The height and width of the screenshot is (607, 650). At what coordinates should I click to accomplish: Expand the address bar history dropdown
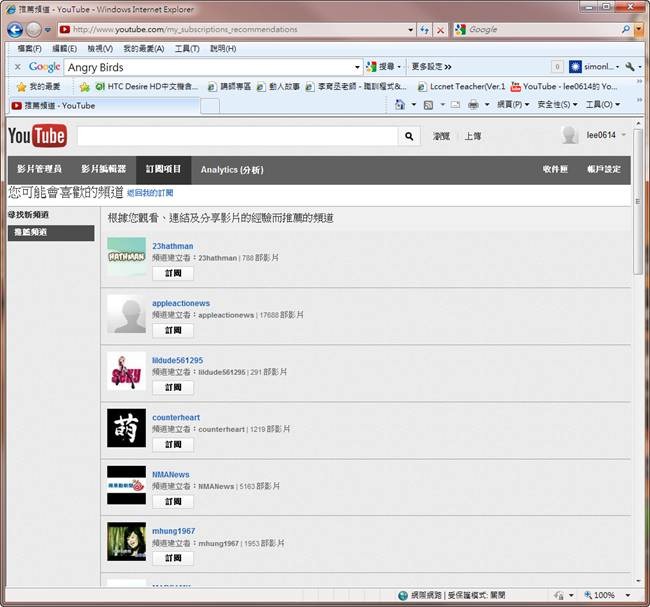[x=410, y=30]
